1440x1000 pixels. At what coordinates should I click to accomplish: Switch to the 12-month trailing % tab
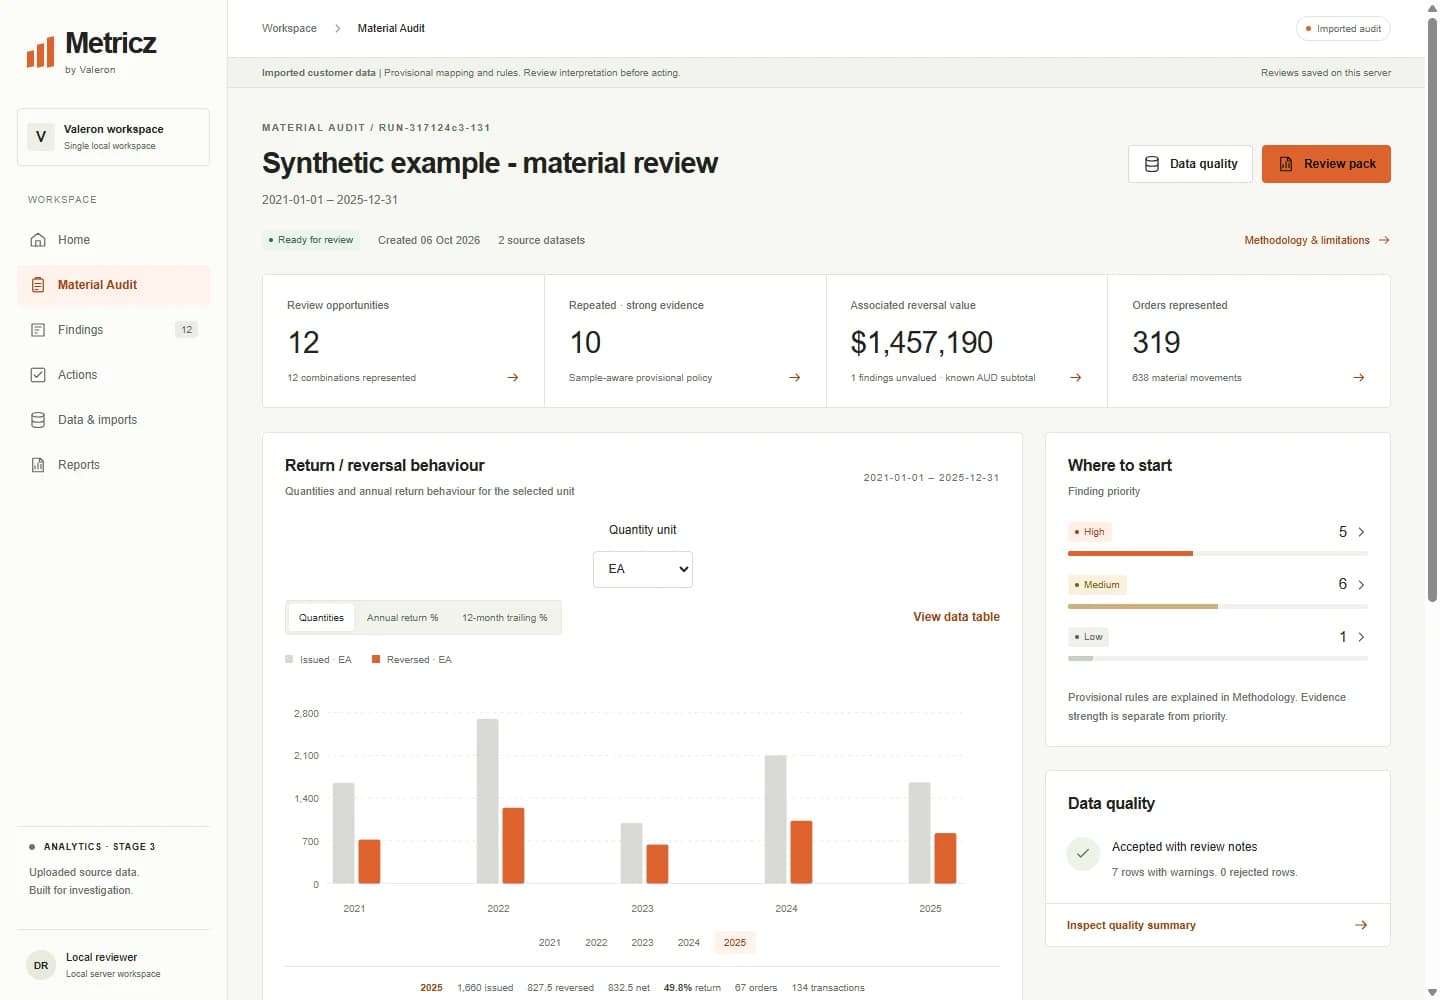(505, 618)
